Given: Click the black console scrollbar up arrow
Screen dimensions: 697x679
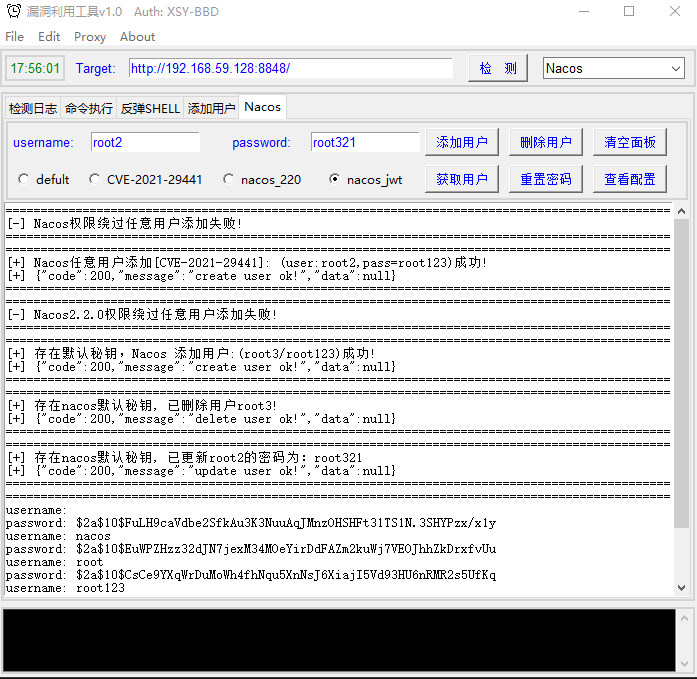Looking at the screenshot, I should [685, 618].
